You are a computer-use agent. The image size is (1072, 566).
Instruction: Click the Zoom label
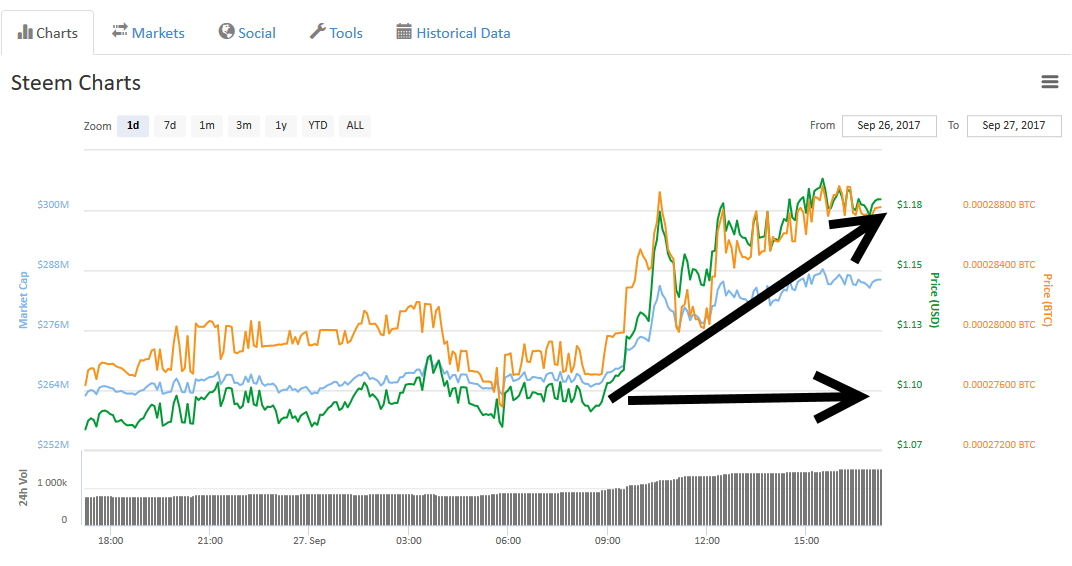tap(98, 126)
